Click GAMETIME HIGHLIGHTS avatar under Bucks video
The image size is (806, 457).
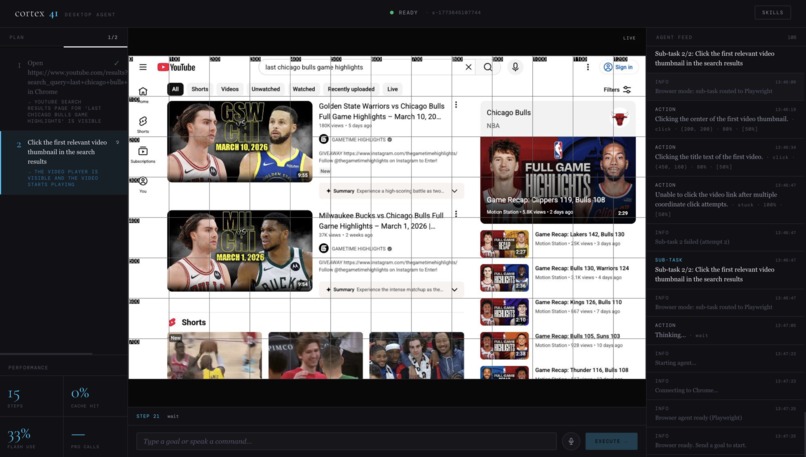(x=323, y=248)
